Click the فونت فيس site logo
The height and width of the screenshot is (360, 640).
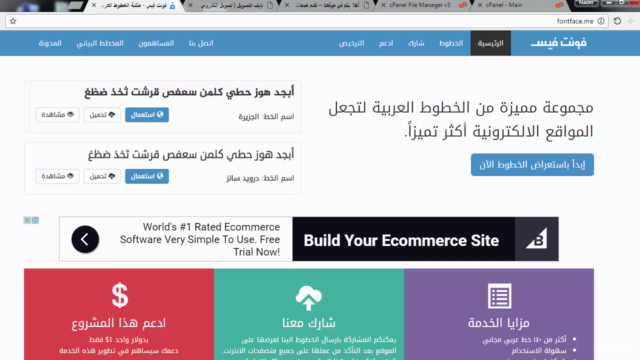tap(558, 42)
